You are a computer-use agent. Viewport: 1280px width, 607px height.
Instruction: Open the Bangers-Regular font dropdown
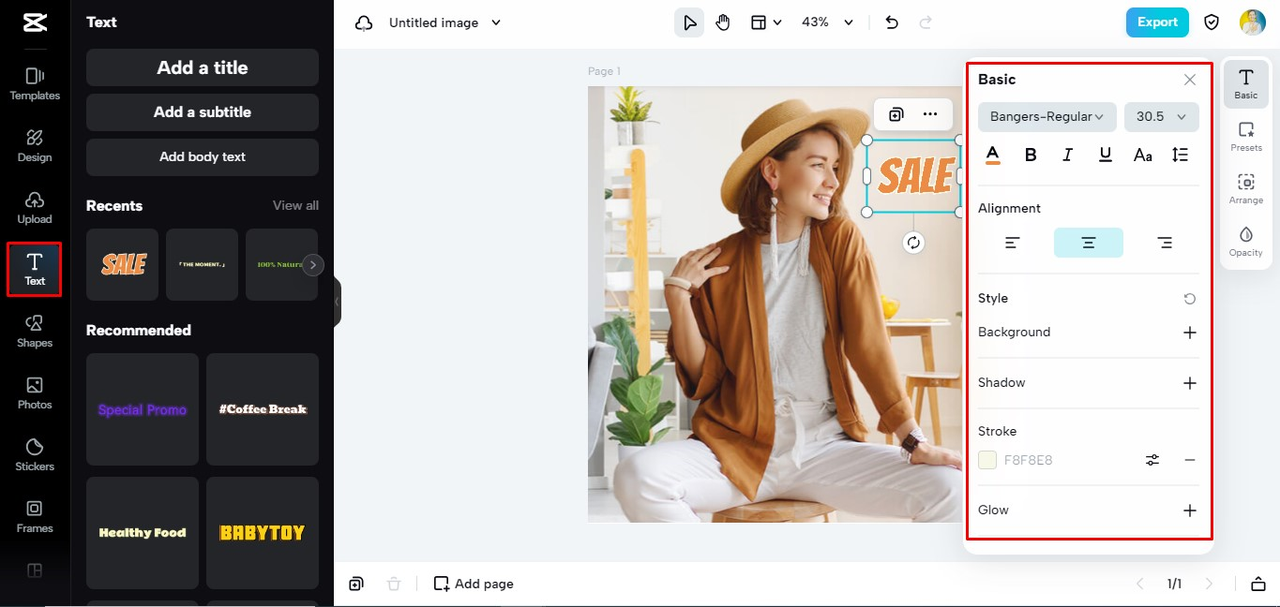coord(1047,116)
